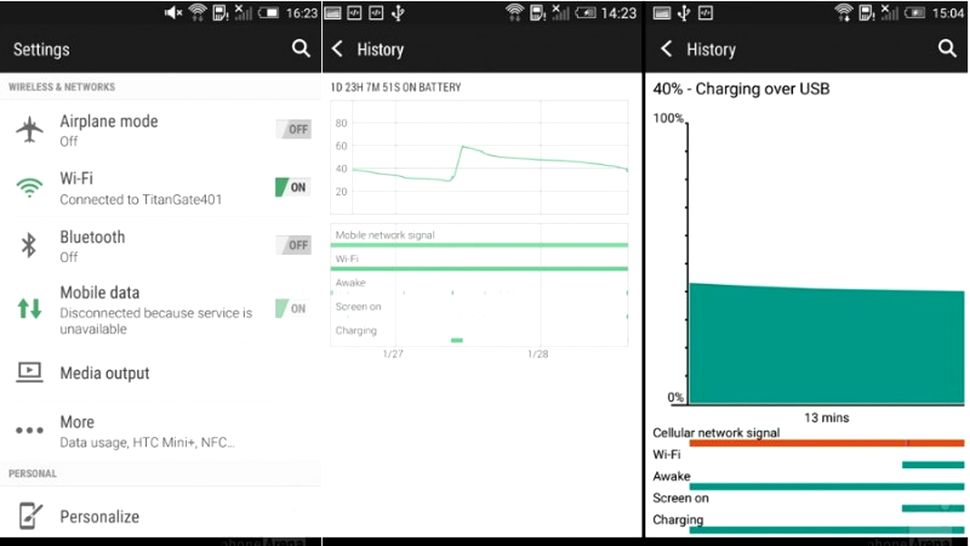The height and width of the screenshot is (546, 970).
Task: Enable the Bluetooth toggle
Action: pos(294,245)
